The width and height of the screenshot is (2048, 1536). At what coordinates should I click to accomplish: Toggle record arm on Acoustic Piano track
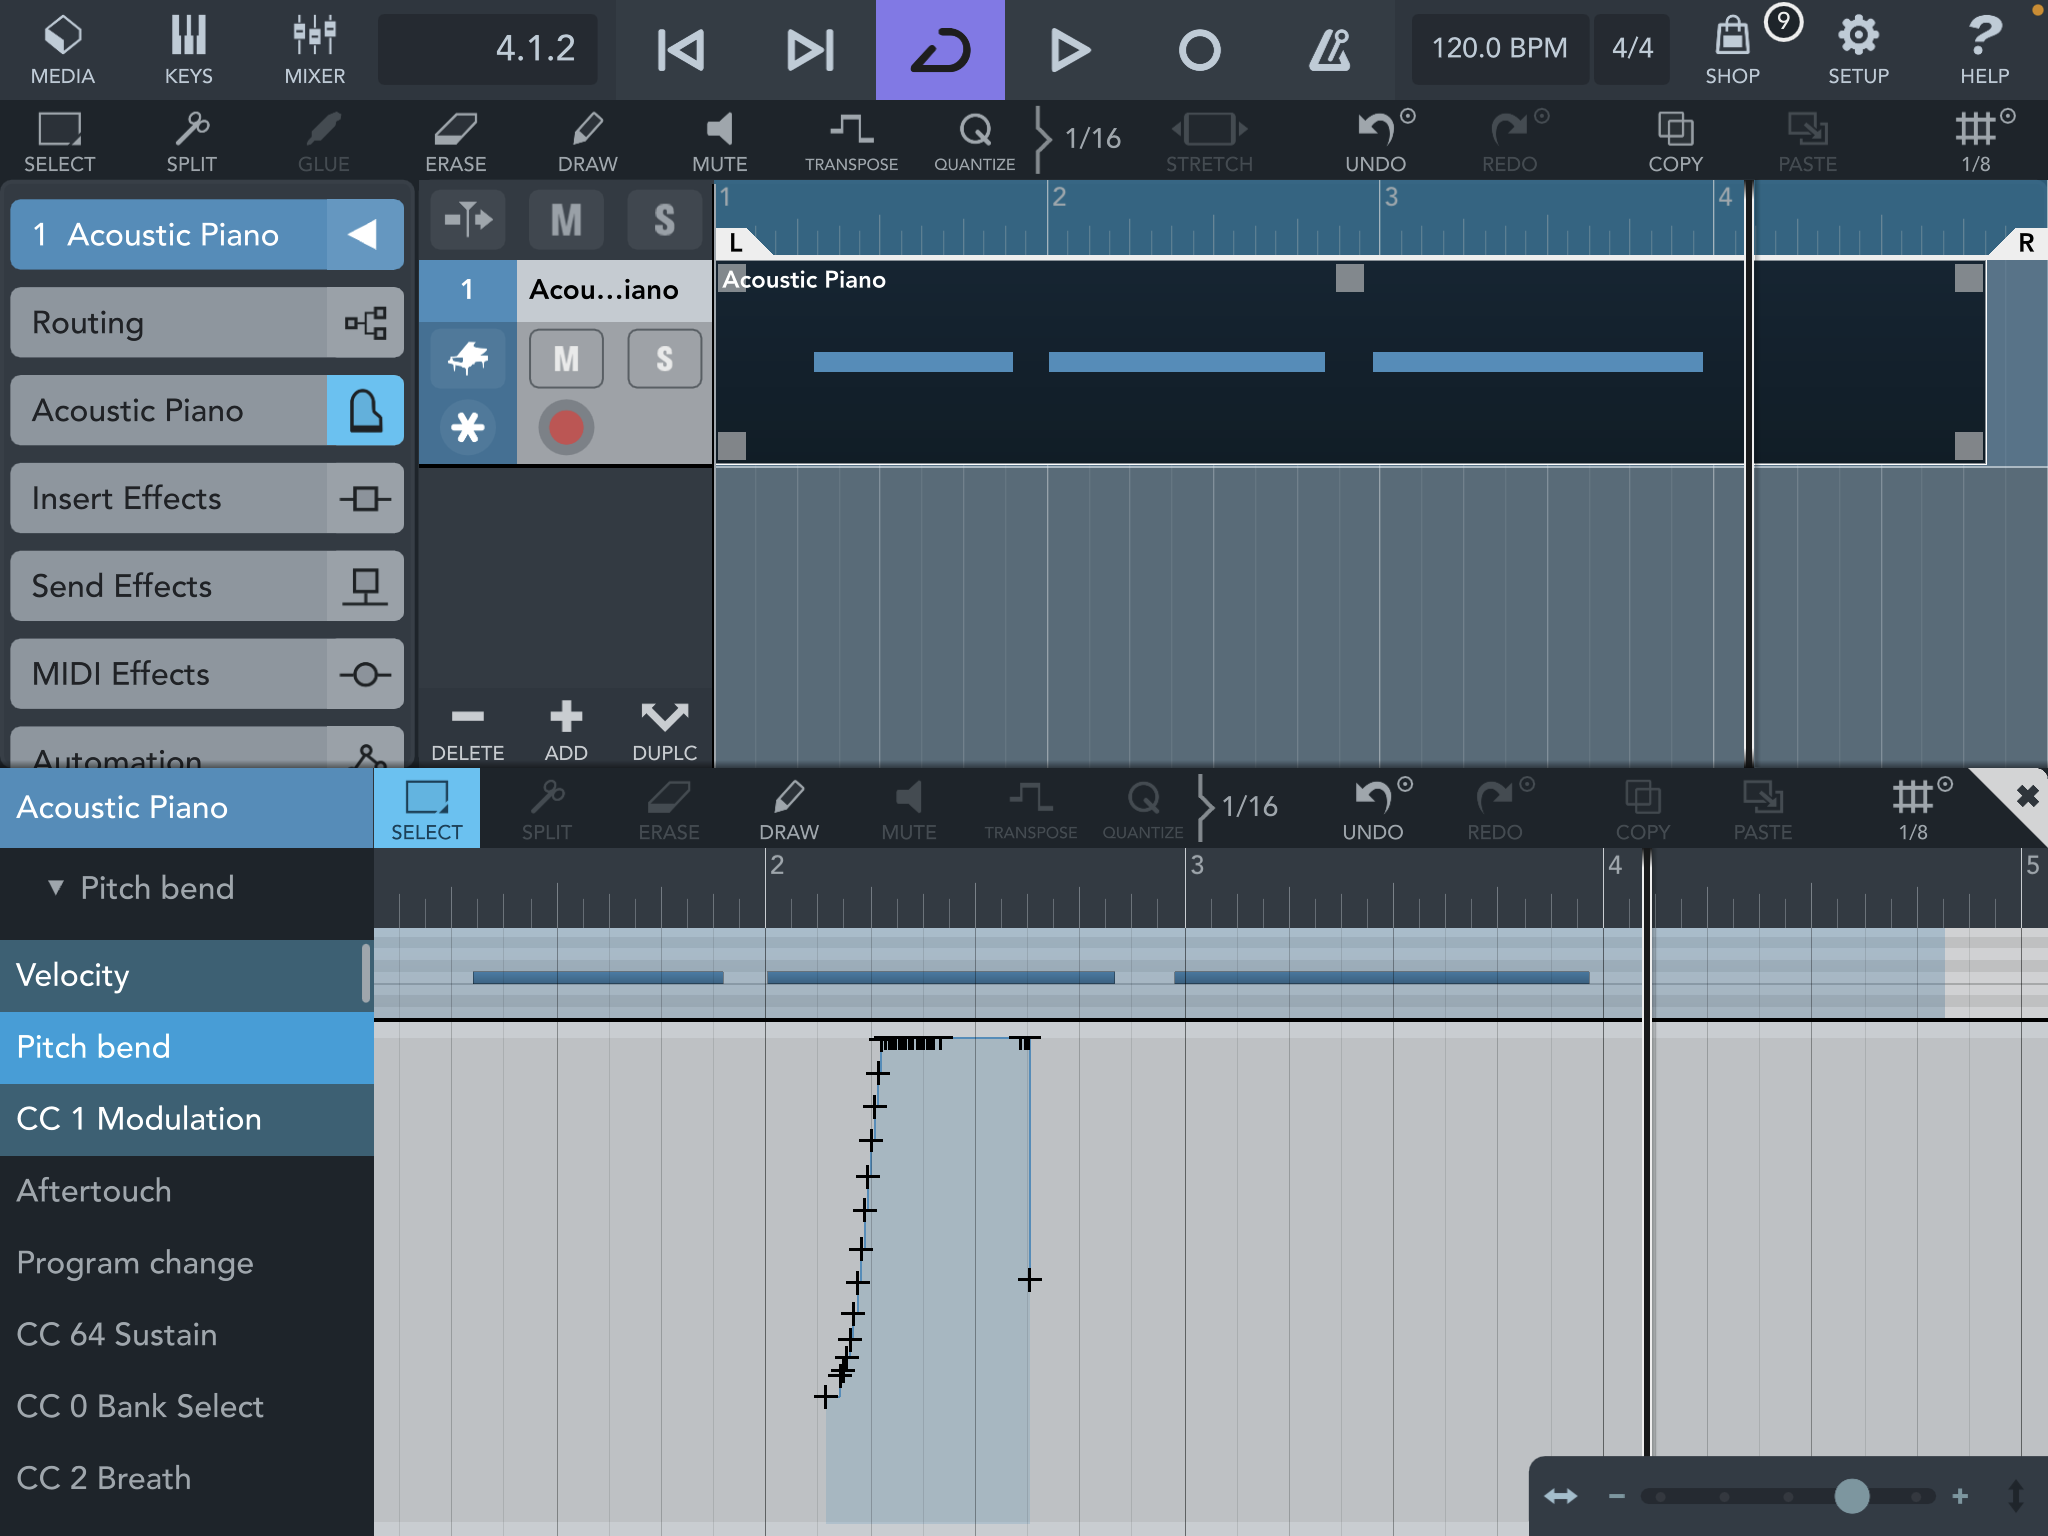click(566, 427)
